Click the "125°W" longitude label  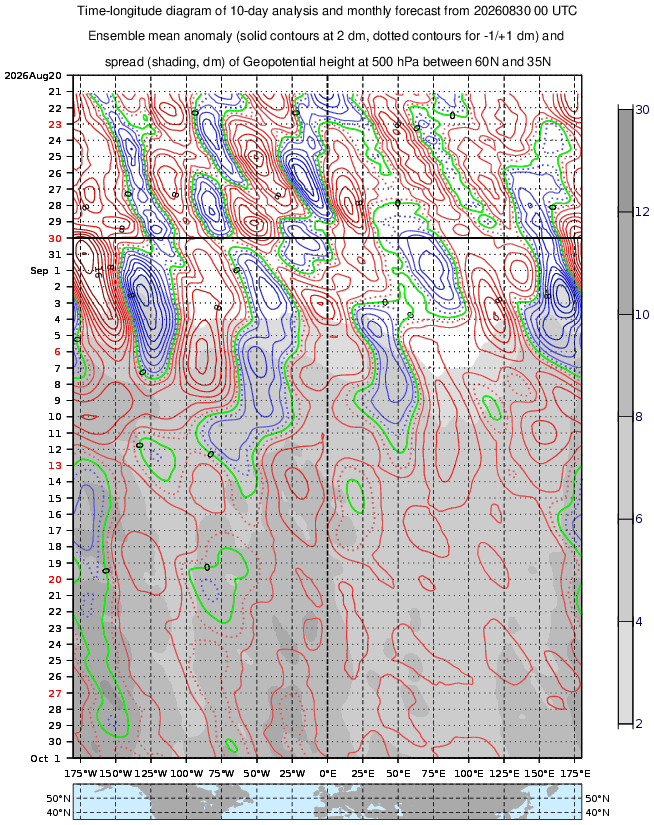point(151,773)
